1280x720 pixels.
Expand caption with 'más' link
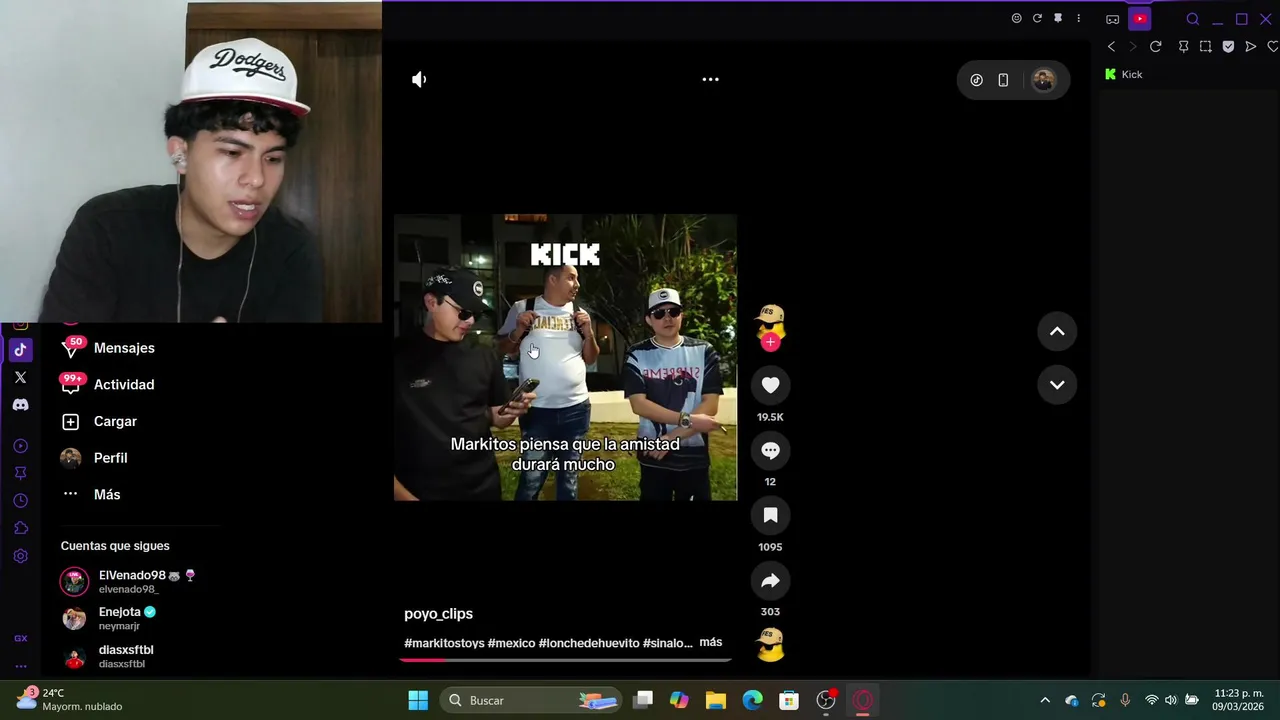[711, 642]
